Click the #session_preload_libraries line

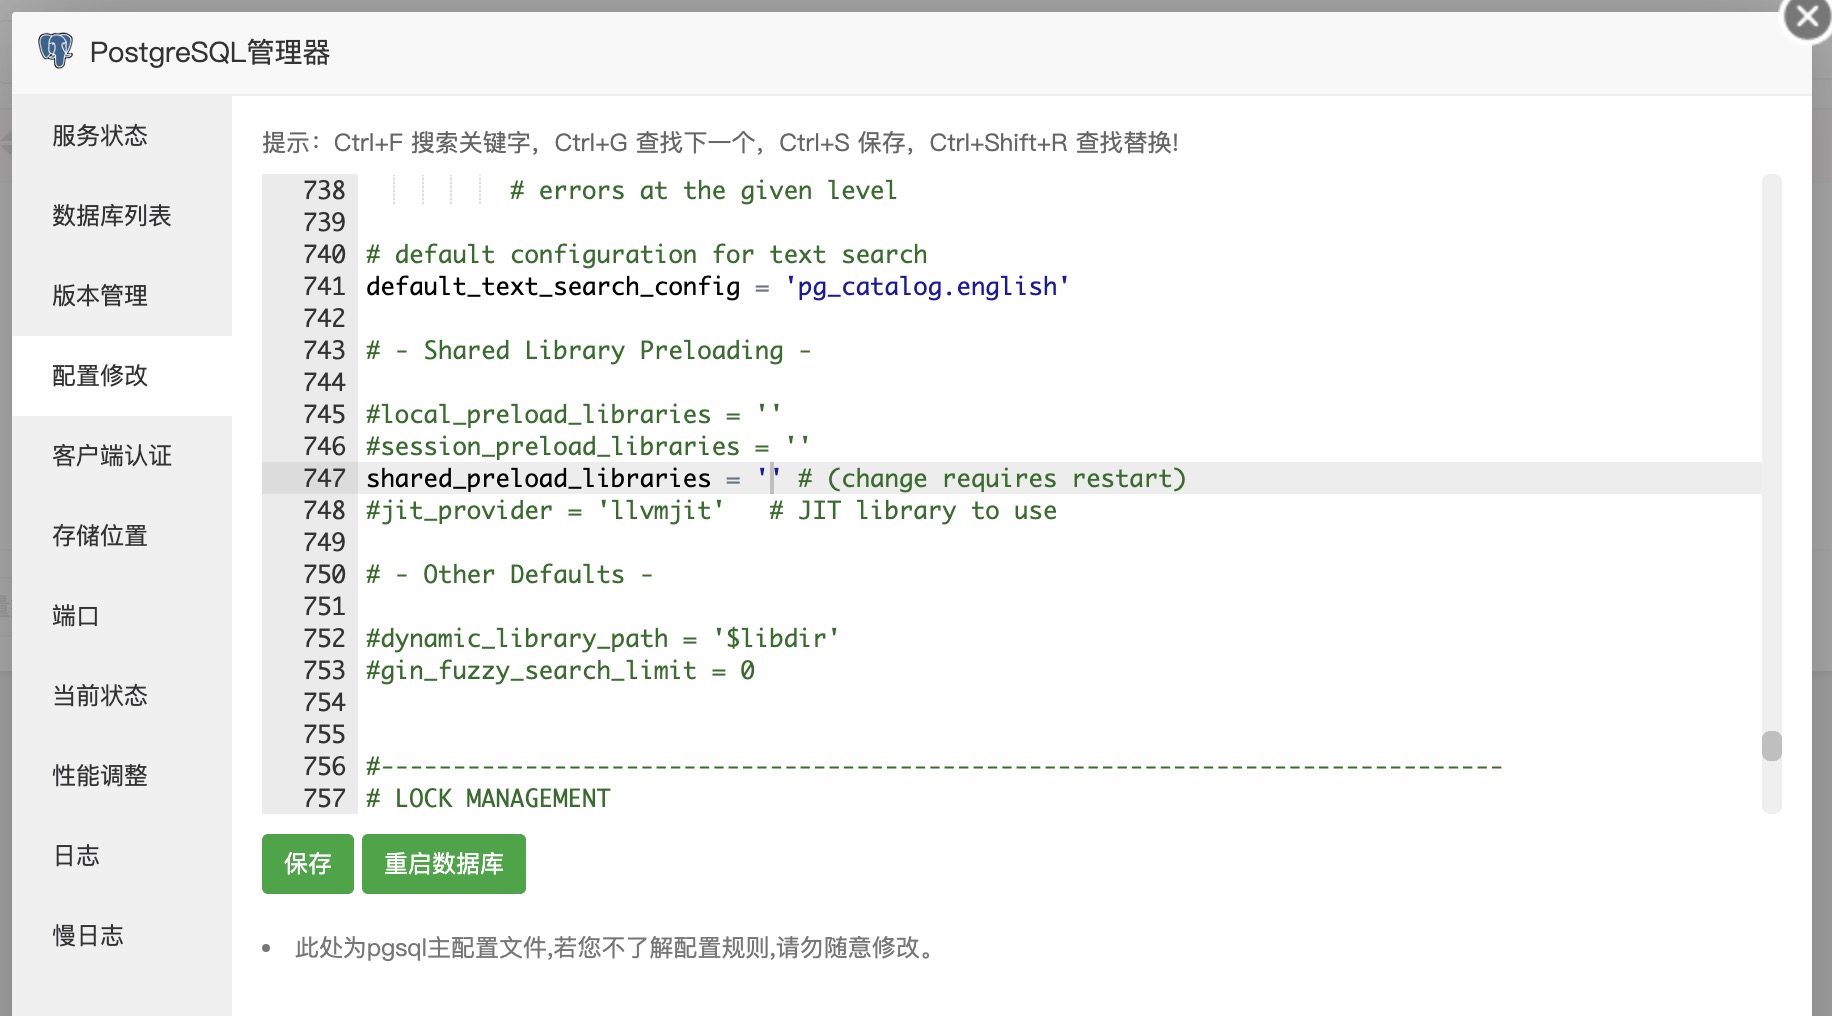(588, 446)
